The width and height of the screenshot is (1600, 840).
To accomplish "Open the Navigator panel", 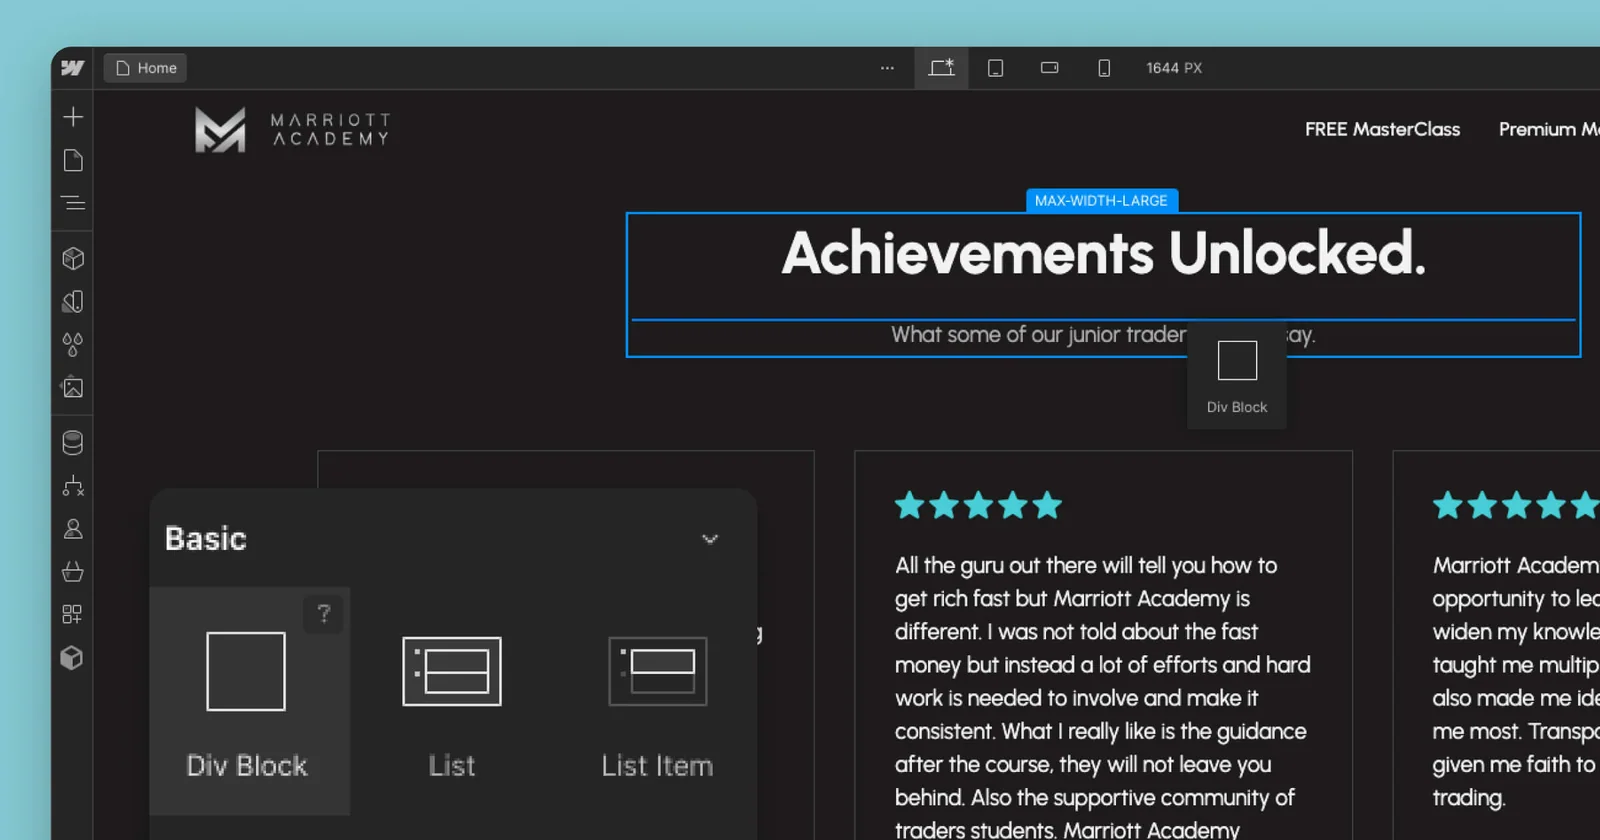I will pos(73,203).
